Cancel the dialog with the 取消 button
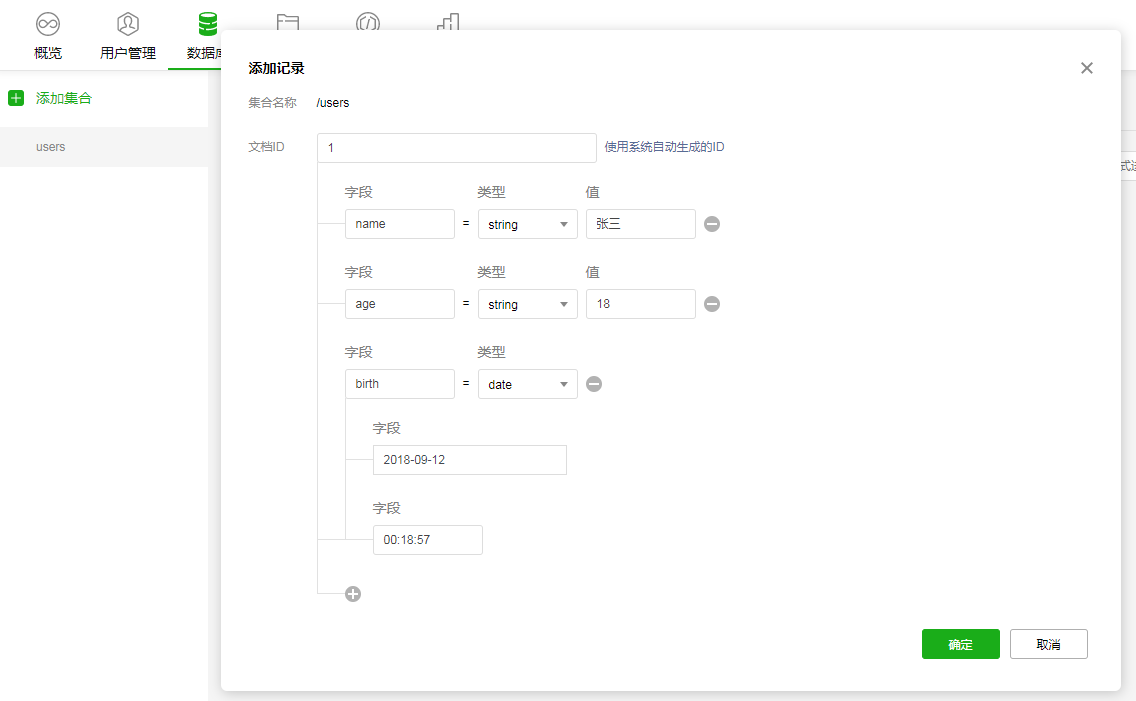Viewport: 1136px width, 701px height. tap(1048, 644)
